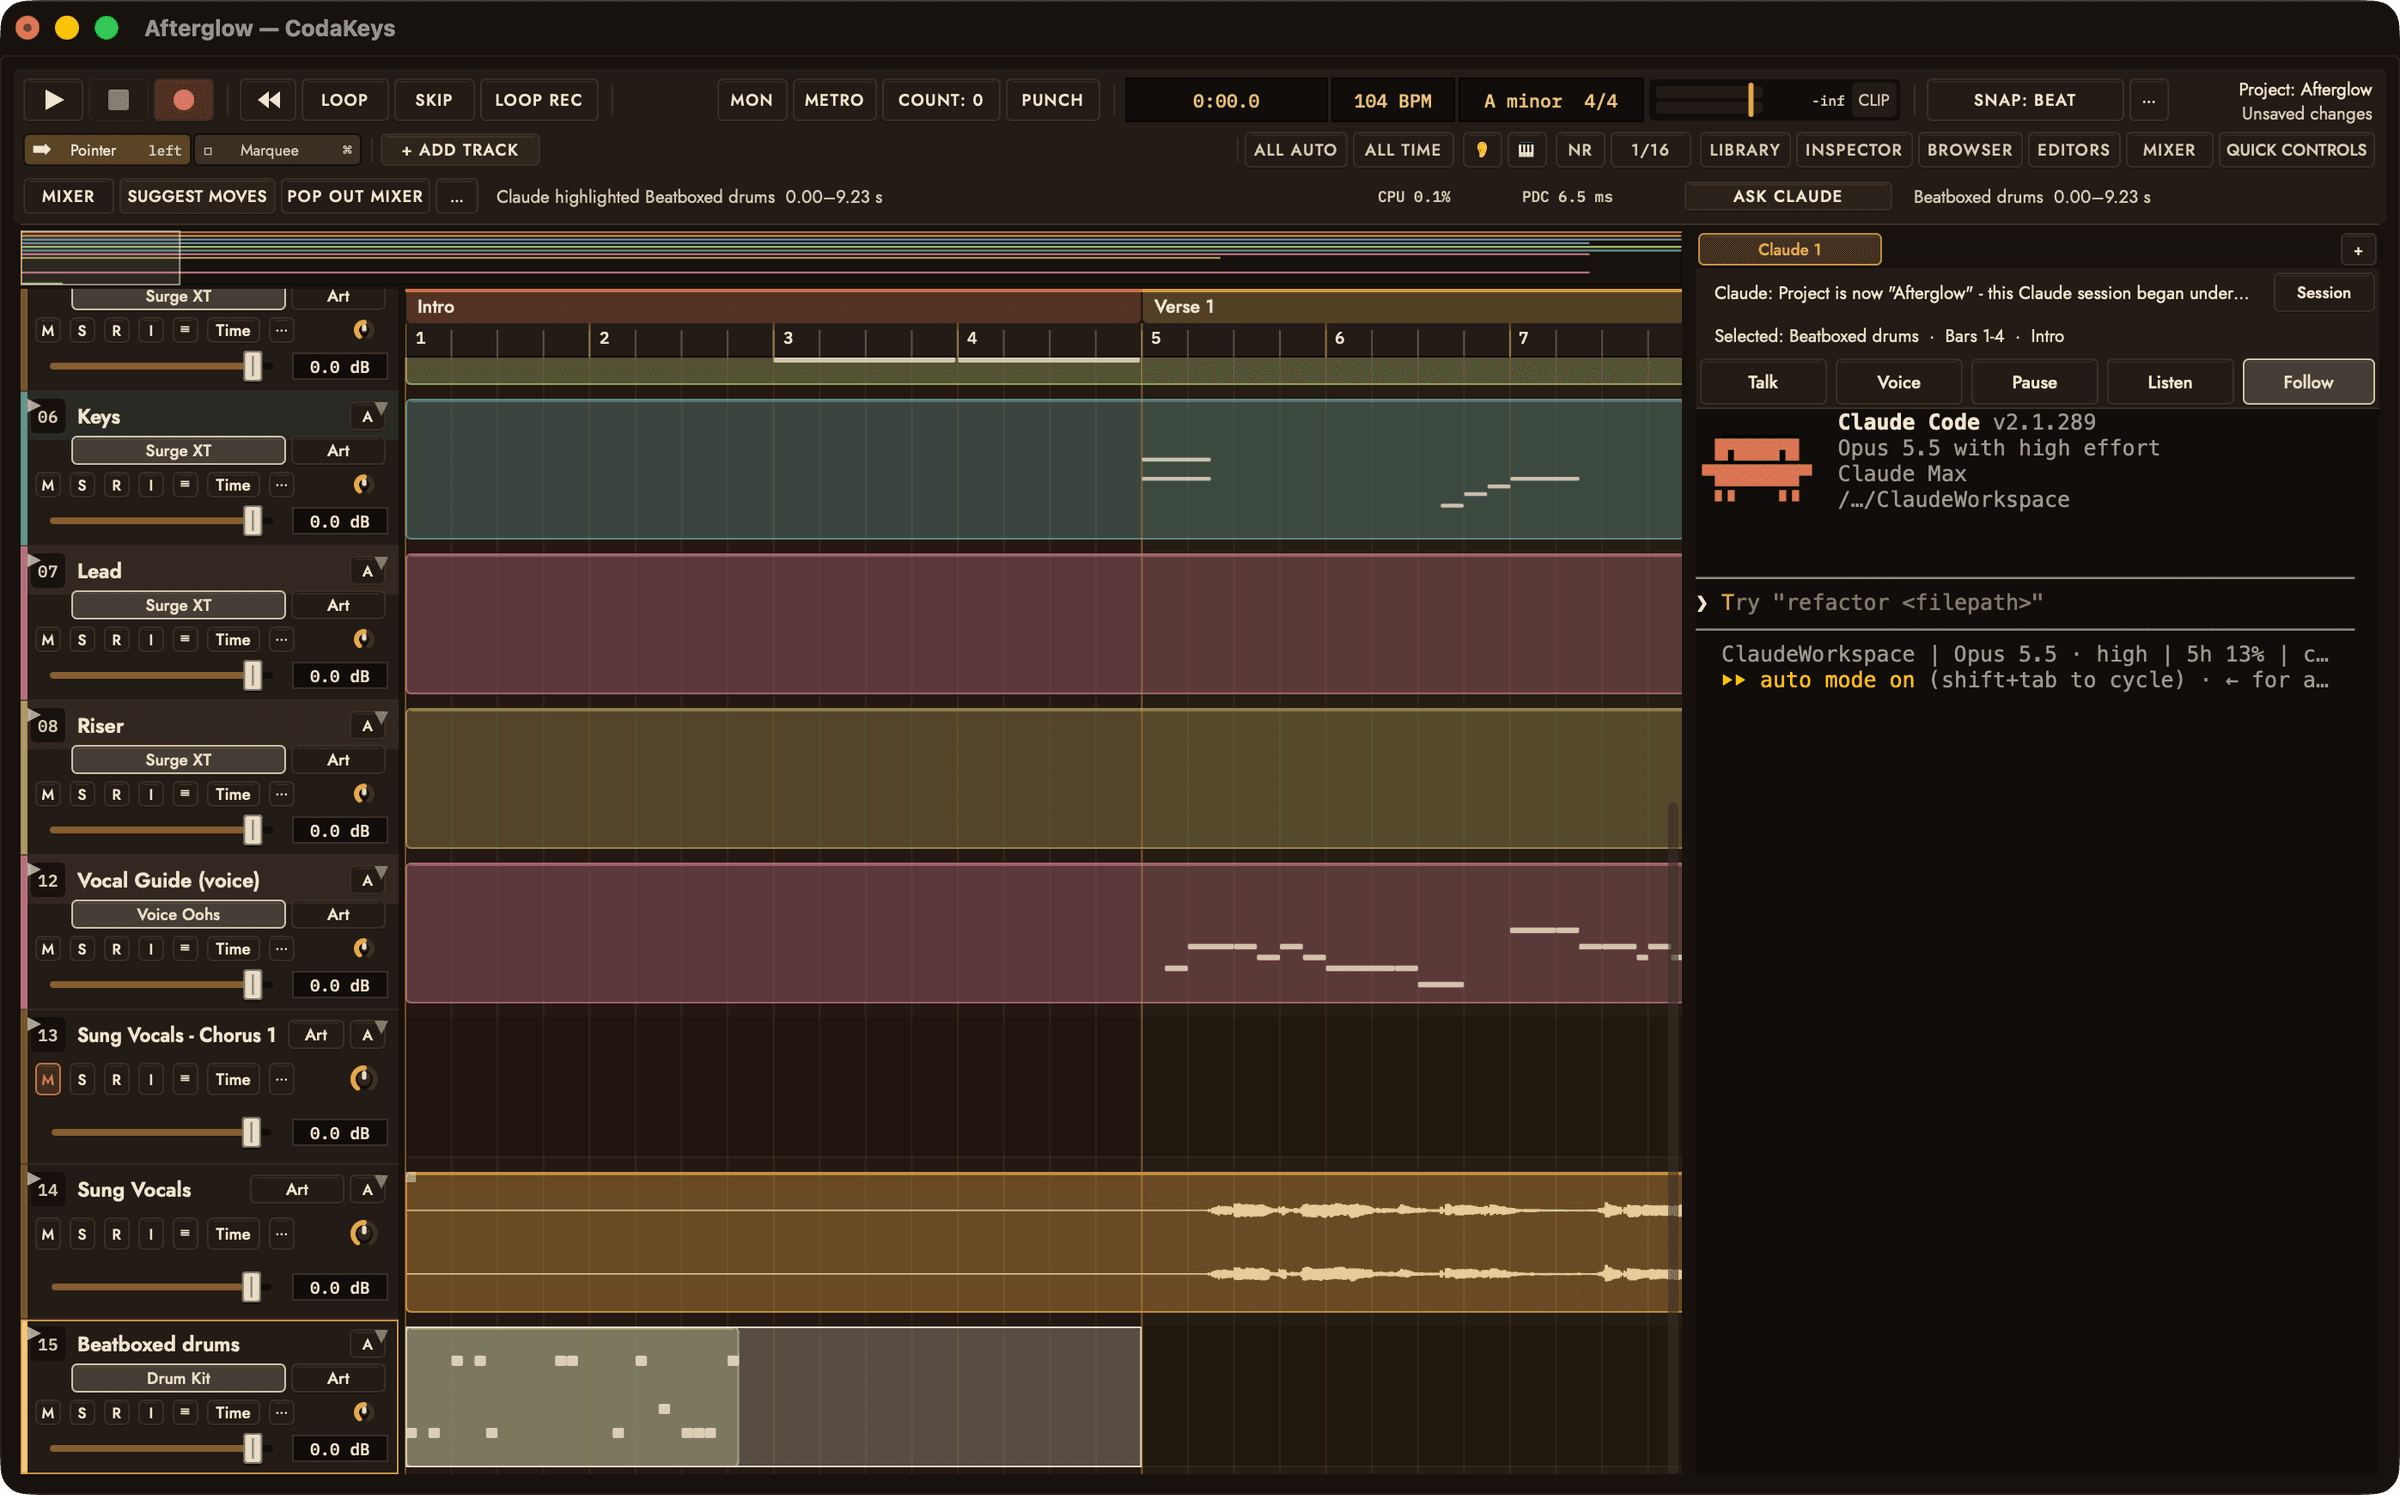Click the lightbulb icon next to ALL TIME

click(x=1481, y=150)
